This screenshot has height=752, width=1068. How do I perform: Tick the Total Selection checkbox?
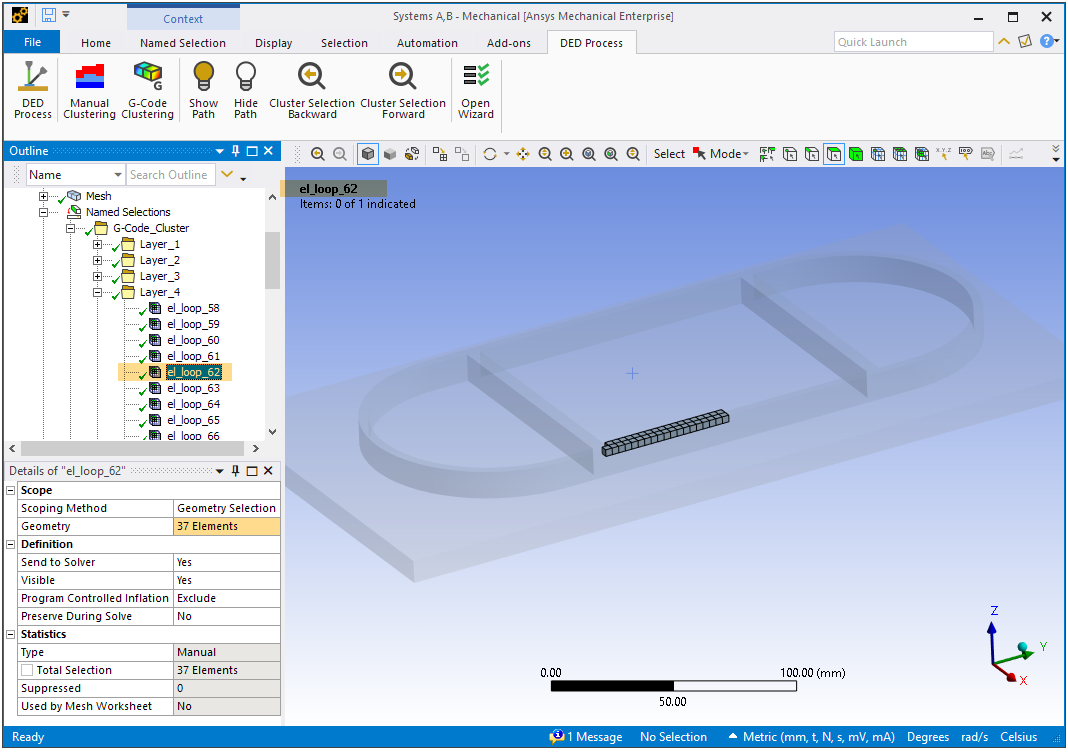click(x=27, y=670)
